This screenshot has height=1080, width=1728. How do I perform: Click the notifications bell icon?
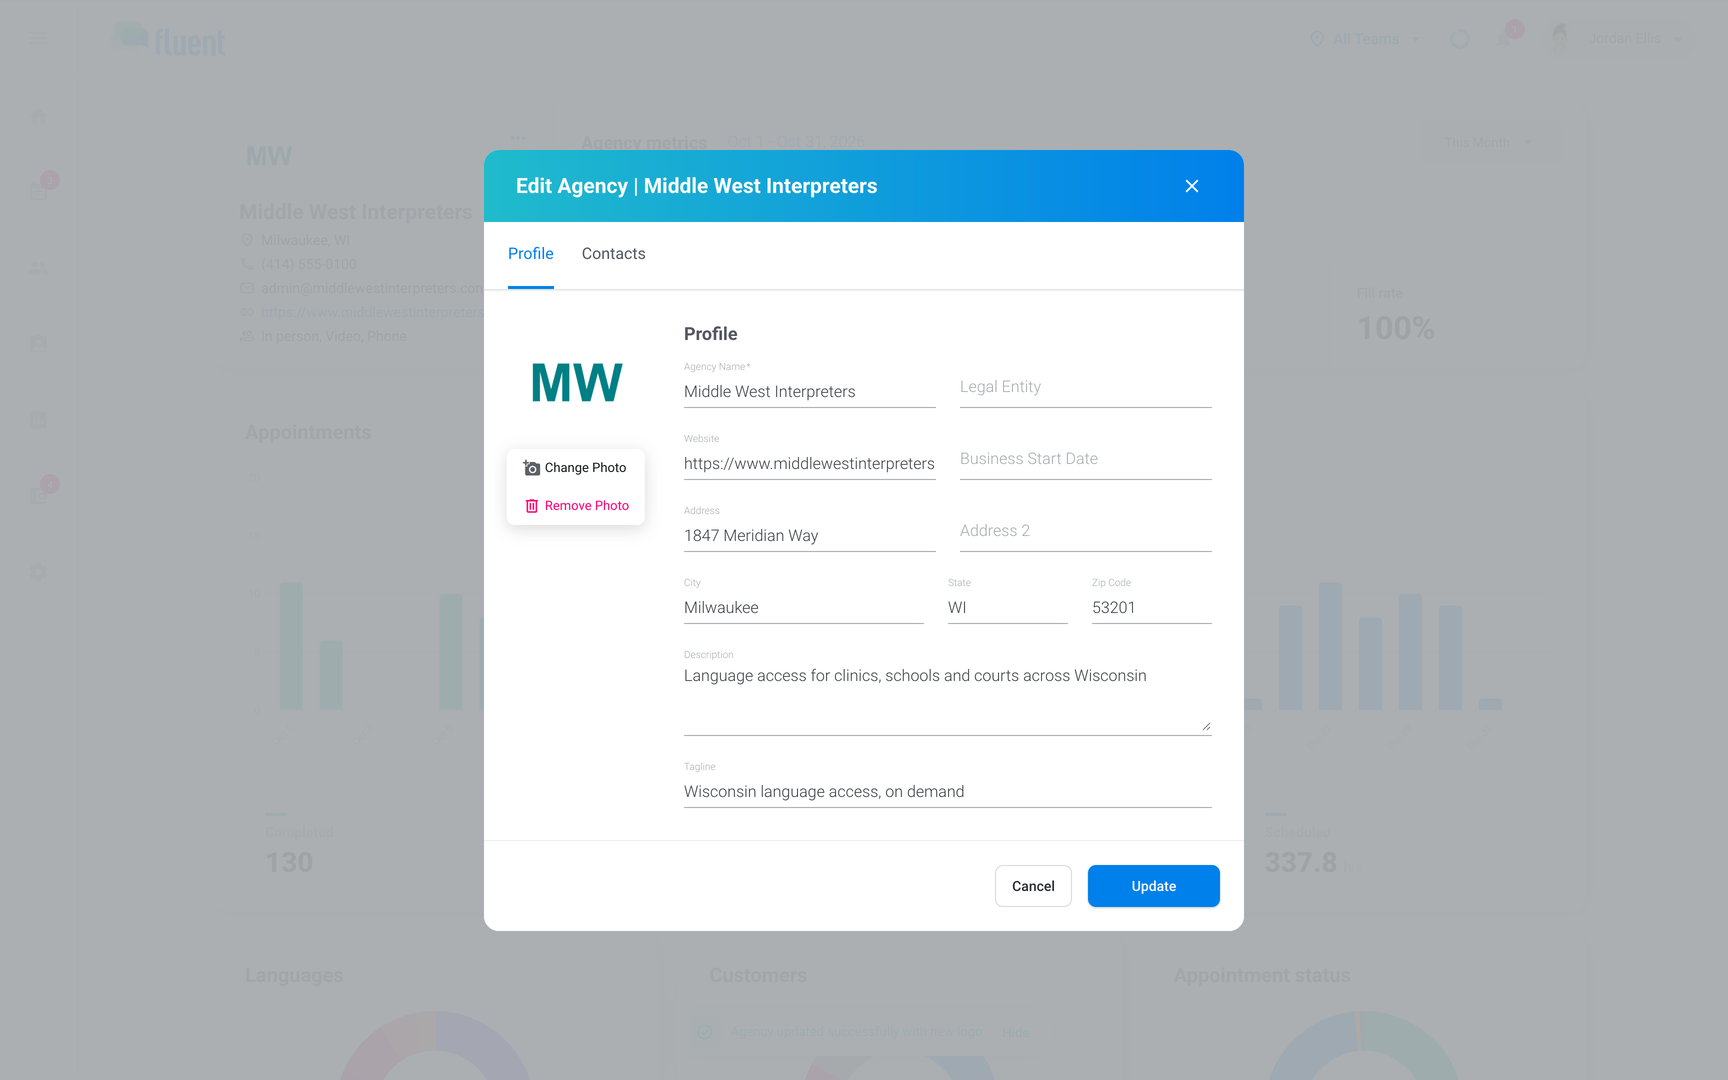coord(1504,39)
